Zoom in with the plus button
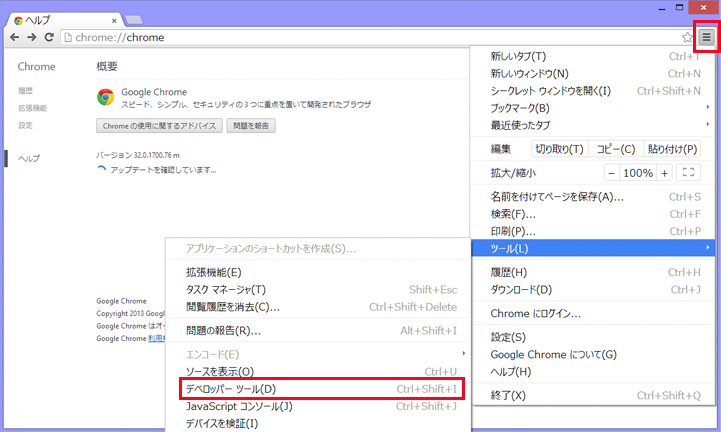This screenshot has height=432, width=721. coord(664,173)
